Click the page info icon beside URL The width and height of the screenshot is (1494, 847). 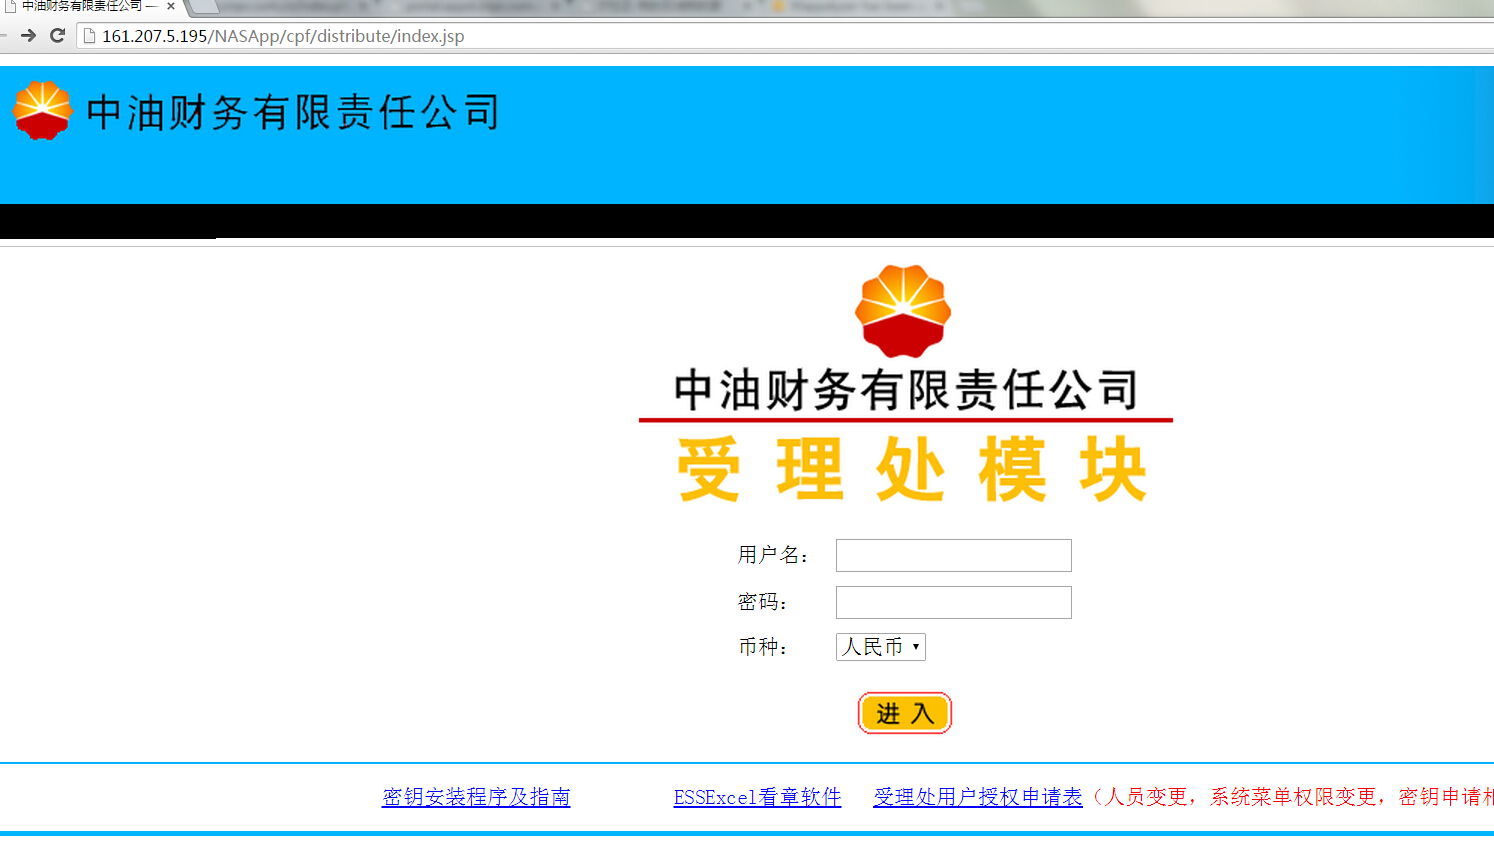[89, 36]
